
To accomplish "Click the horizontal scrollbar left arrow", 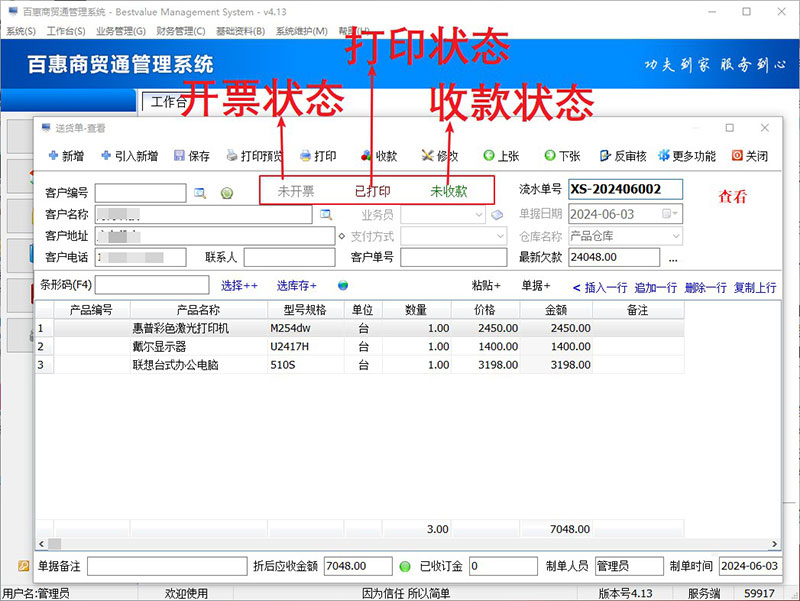I will click(x=42, y=544).
